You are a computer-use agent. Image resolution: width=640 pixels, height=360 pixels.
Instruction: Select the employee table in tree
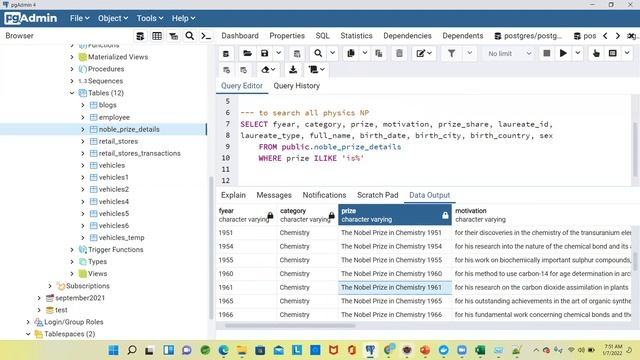[114, 117]
